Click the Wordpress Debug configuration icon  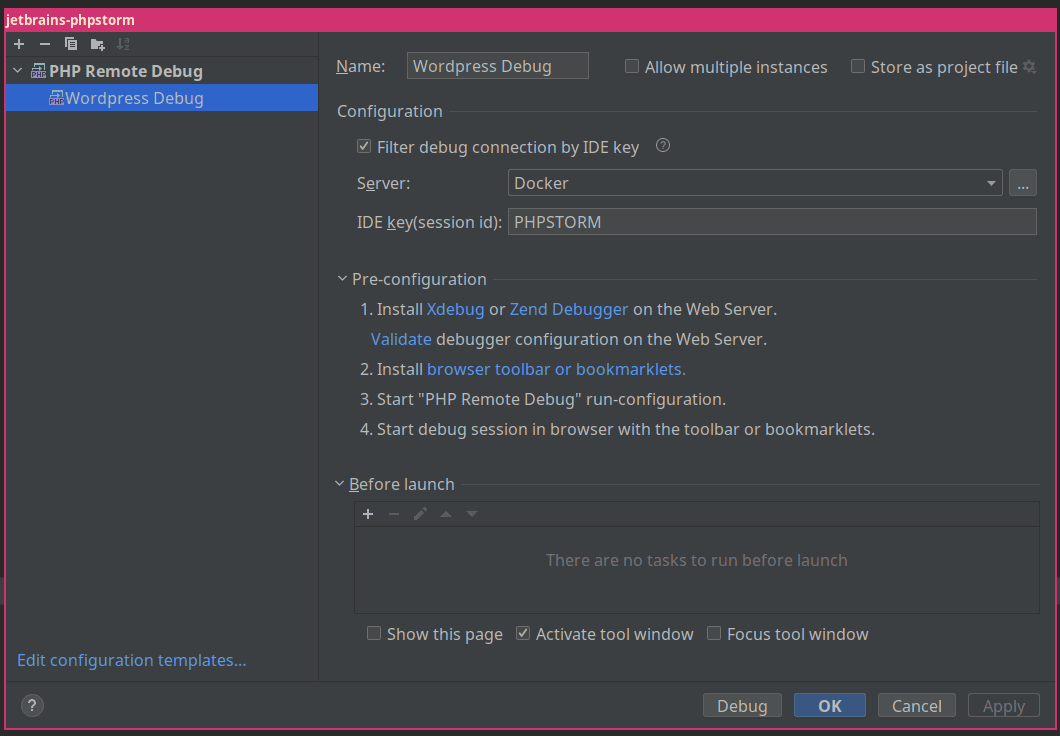point(56,98)
